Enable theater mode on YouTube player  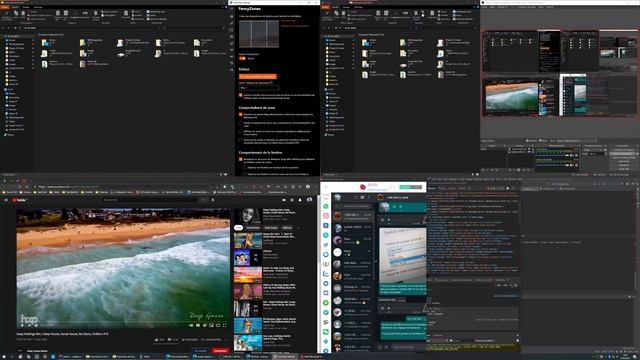pyautogui.click(x=218, y=325)
